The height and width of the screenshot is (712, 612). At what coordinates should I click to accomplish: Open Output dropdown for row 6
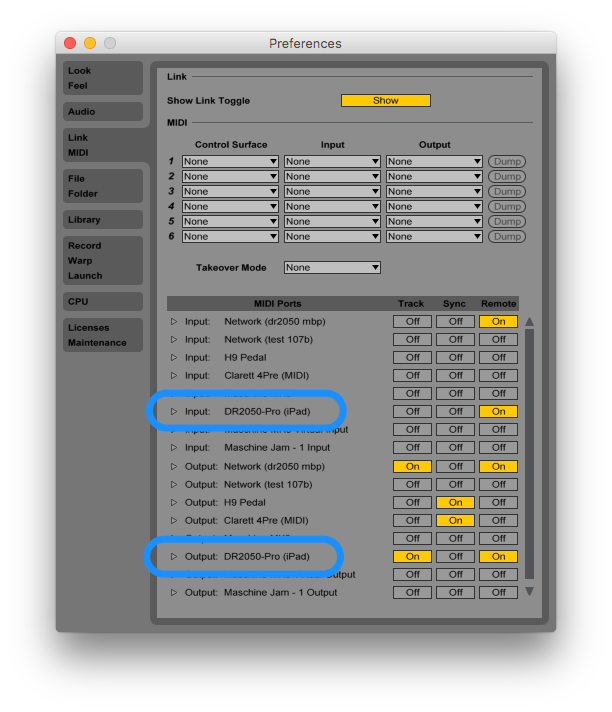point(434,237)
